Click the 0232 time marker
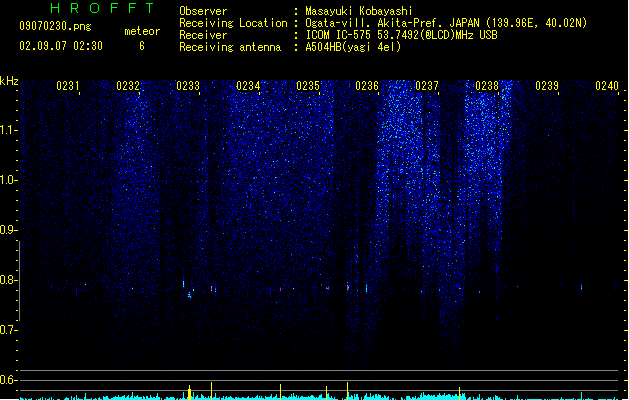 (x=128, y=86)
